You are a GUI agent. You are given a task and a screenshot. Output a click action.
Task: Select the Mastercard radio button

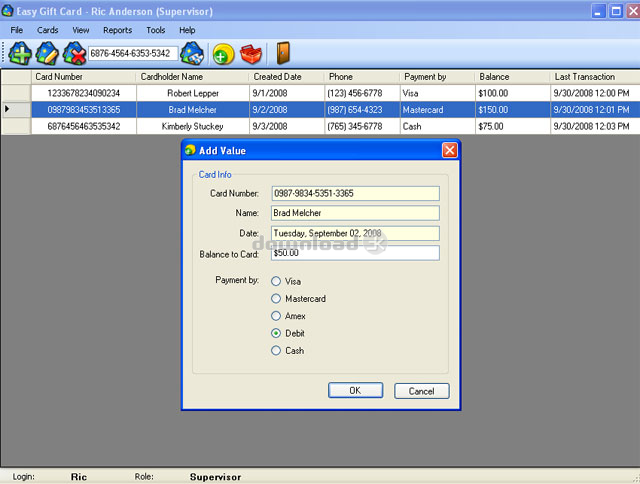[276, 299]
